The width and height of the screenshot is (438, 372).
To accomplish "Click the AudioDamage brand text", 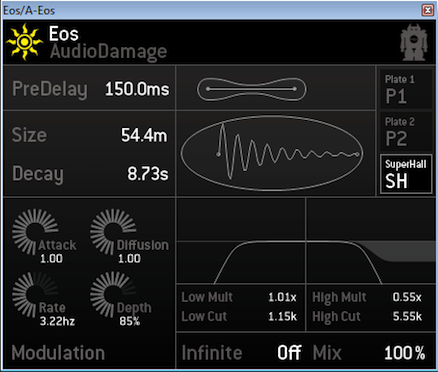I will pyautogui.click(x=108, y=51).
